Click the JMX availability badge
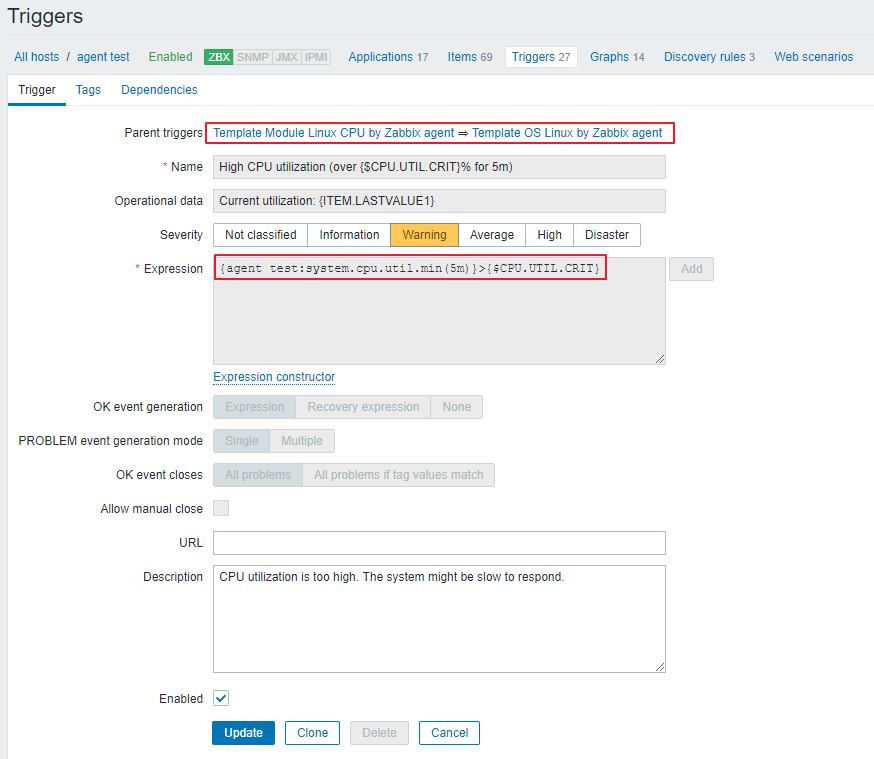Screen dimensions: 874x759 pyautogui.click(x=287, y=57)
